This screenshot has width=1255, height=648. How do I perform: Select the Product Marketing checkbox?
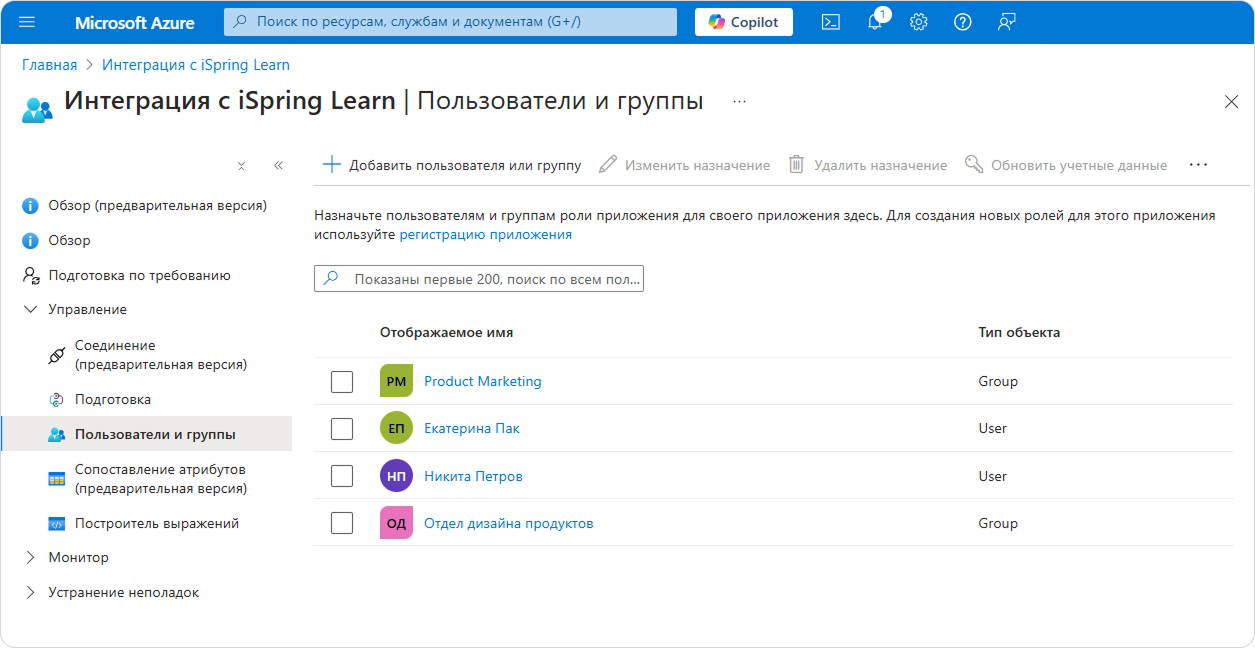coord(342,382)
